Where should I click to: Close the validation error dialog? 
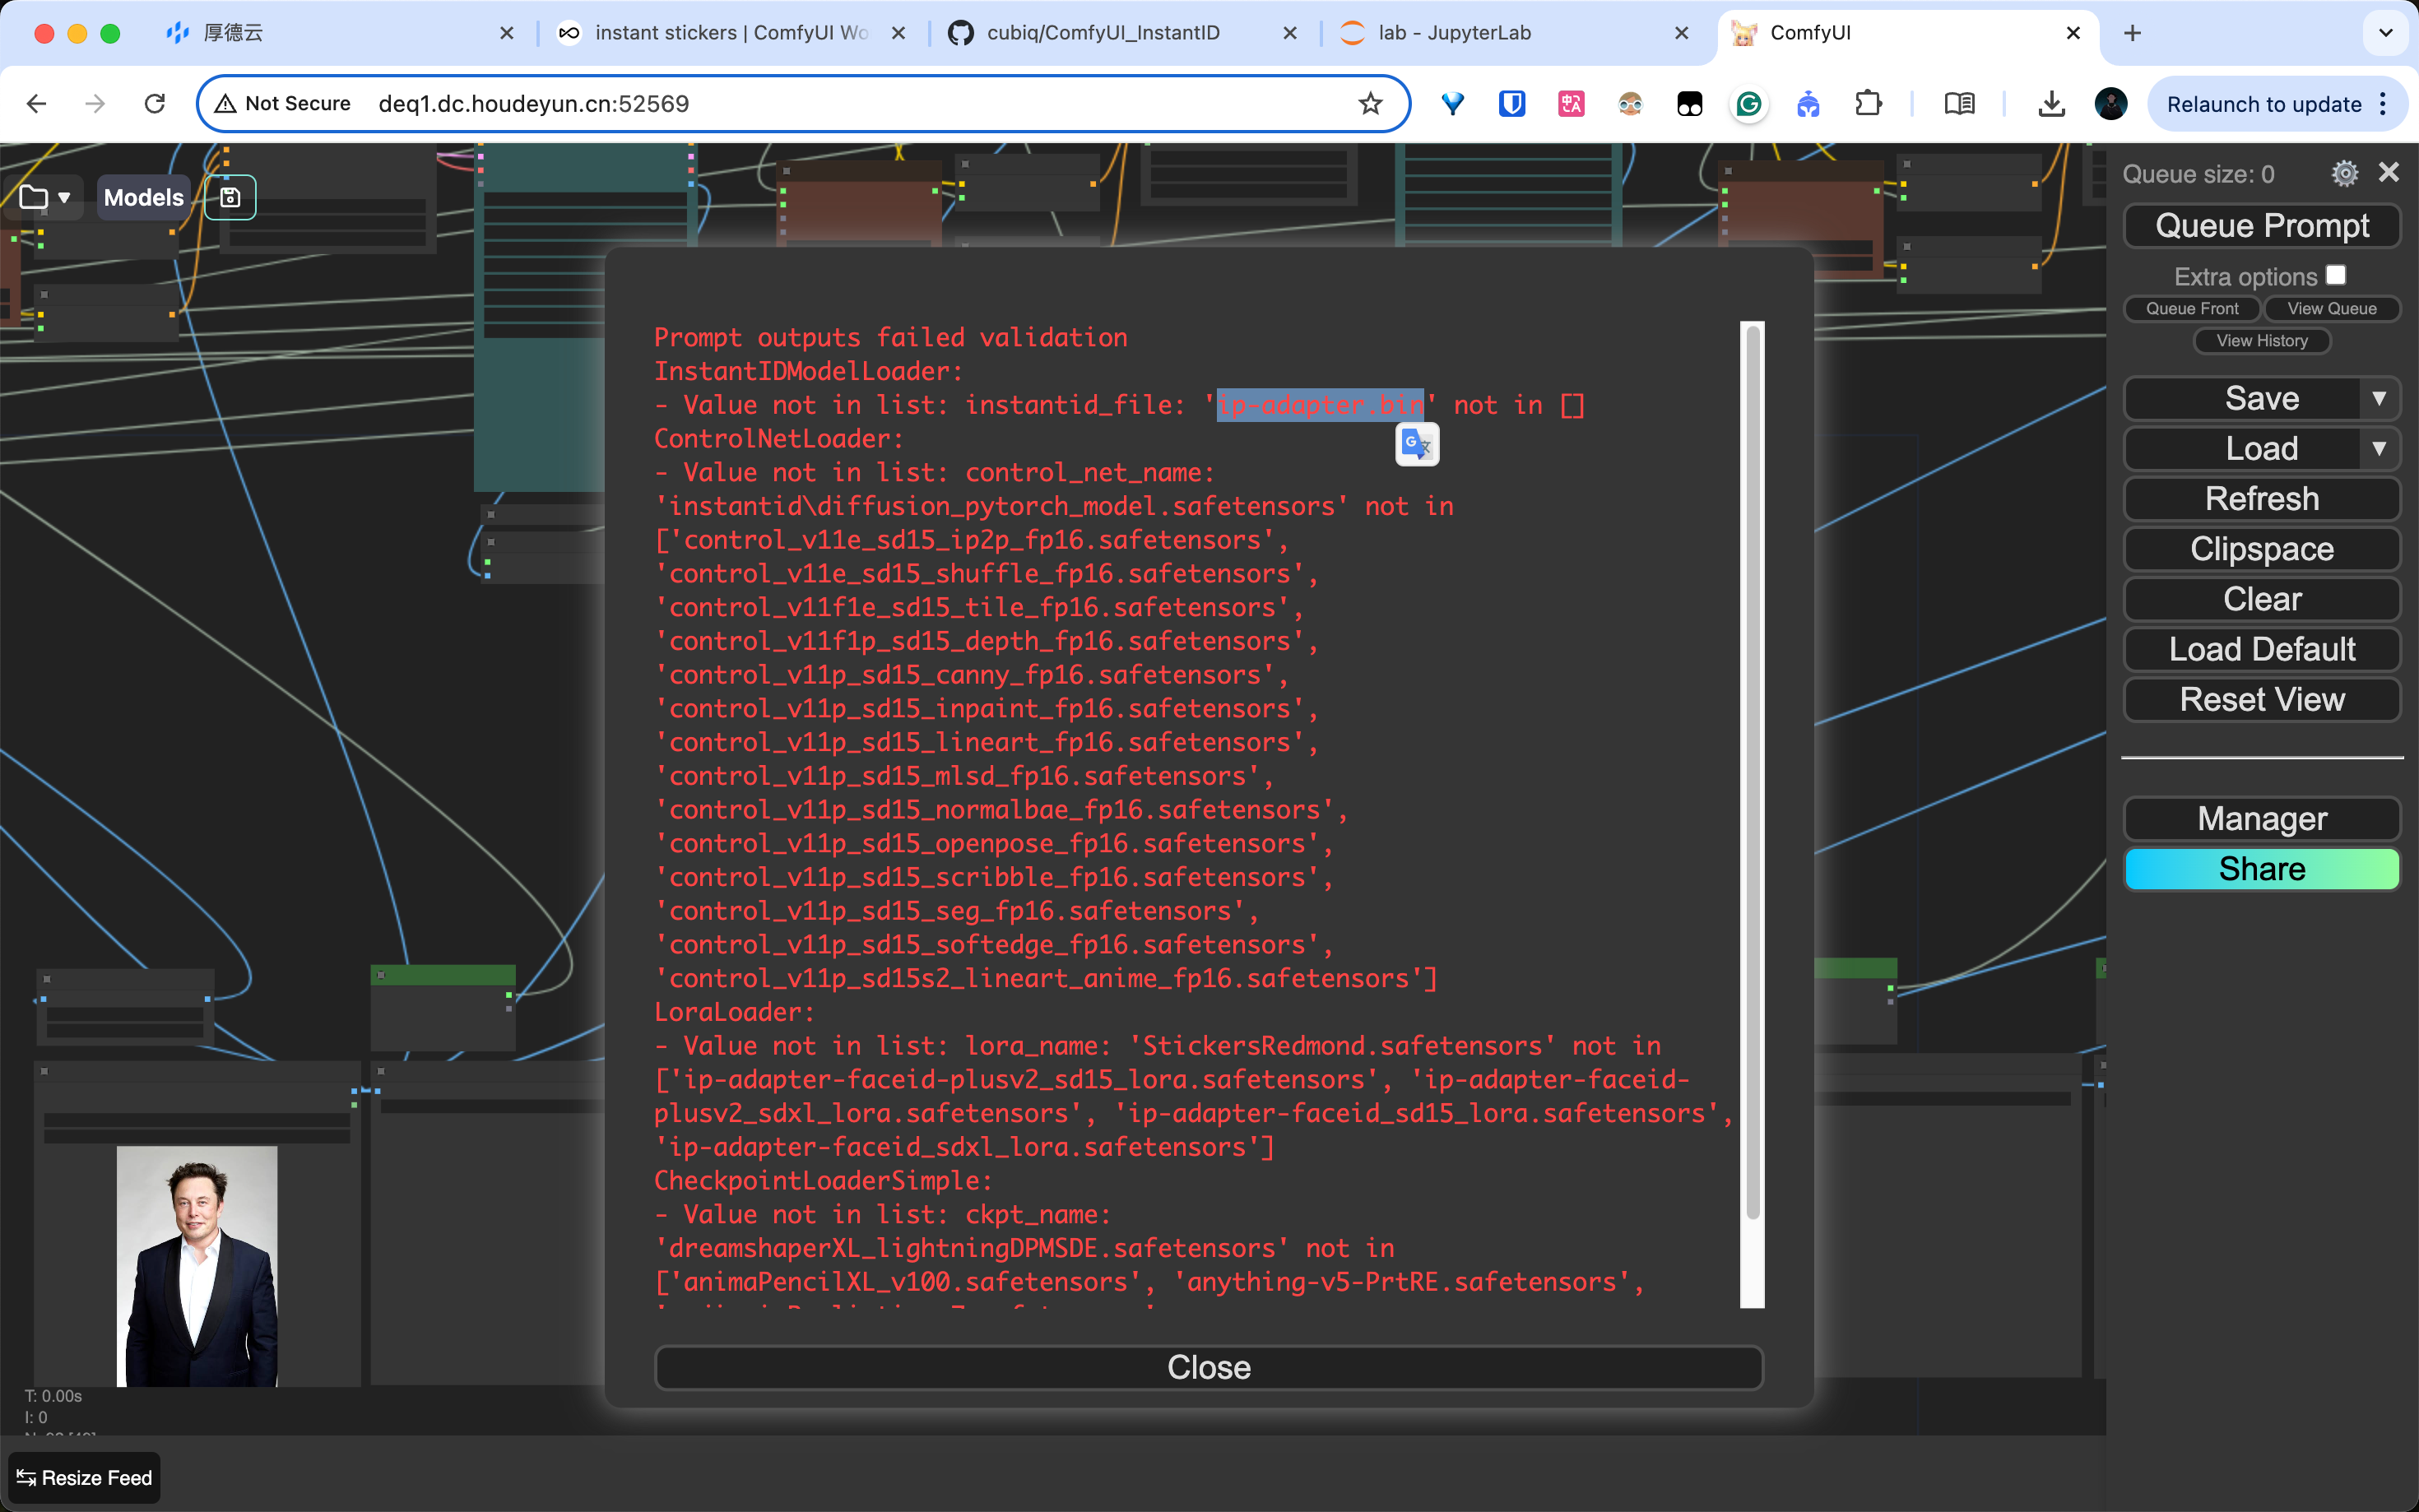coord(1208,1367)
